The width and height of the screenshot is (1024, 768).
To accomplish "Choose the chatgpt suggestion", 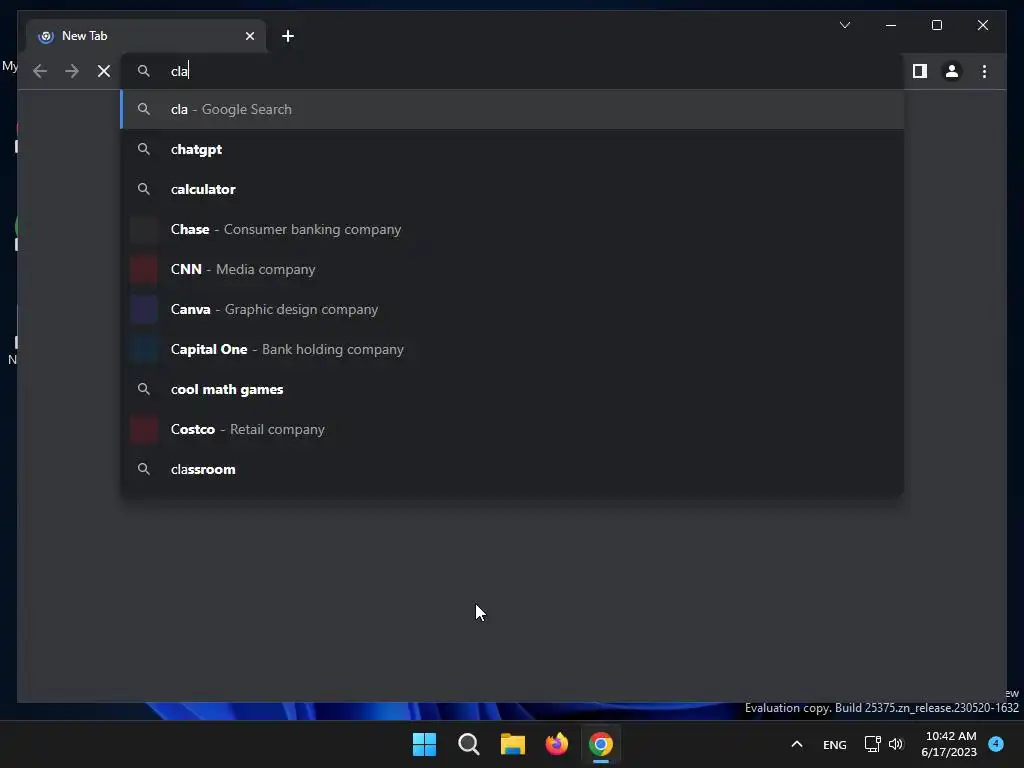I will [512, 150].
